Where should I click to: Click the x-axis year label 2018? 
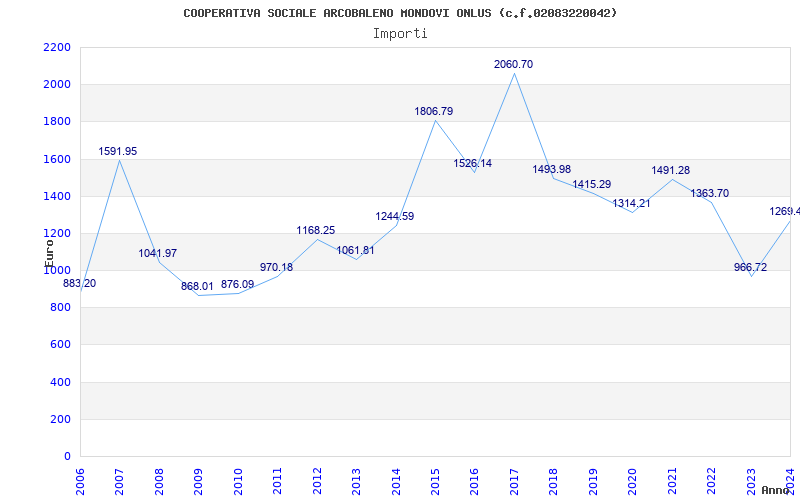(x=554, y=481)
